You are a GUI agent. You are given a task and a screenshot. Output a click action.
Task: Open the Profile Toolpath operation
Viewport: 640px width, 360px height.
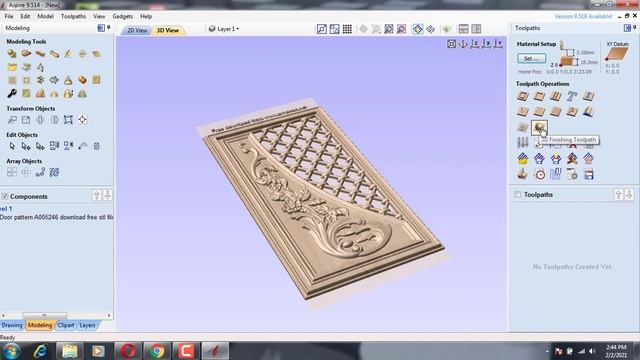click(x=522, y=96)
